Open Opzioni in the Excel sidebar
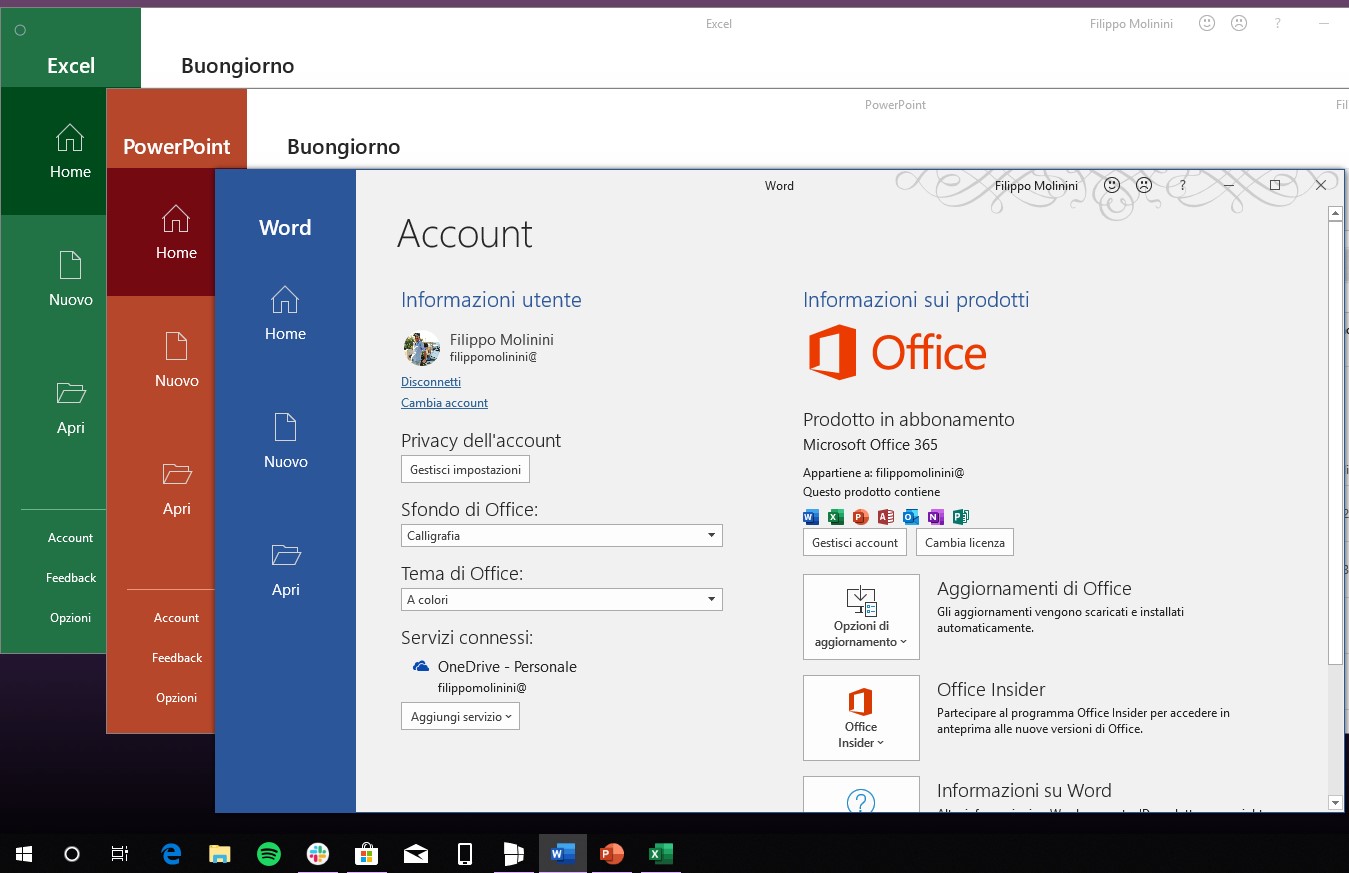This screenshot has height=873, width=1349. (70, 618)
